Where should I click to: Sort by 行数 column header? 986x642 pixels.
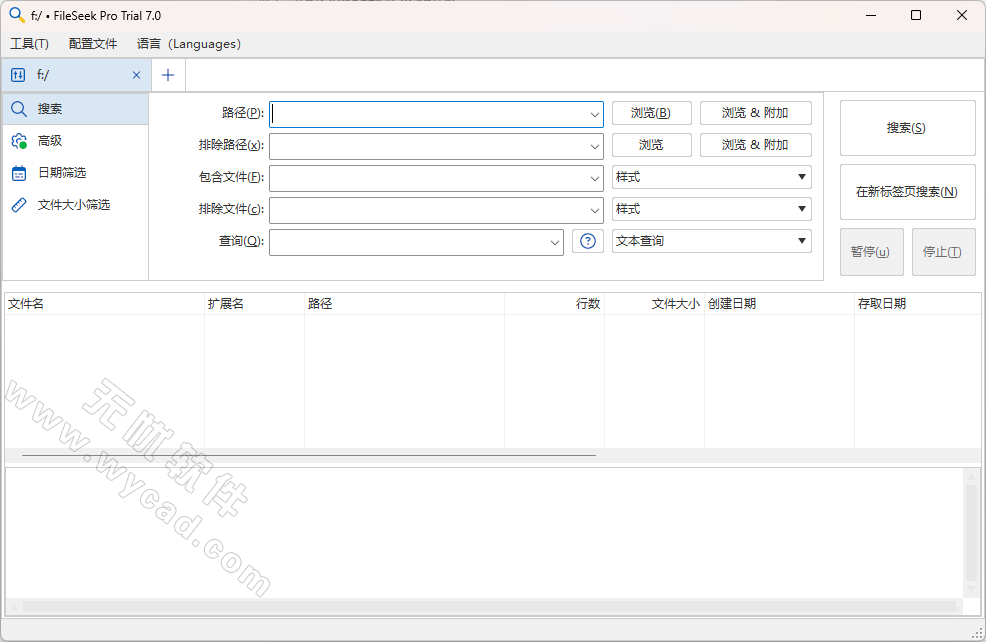[x=555, y=304]
